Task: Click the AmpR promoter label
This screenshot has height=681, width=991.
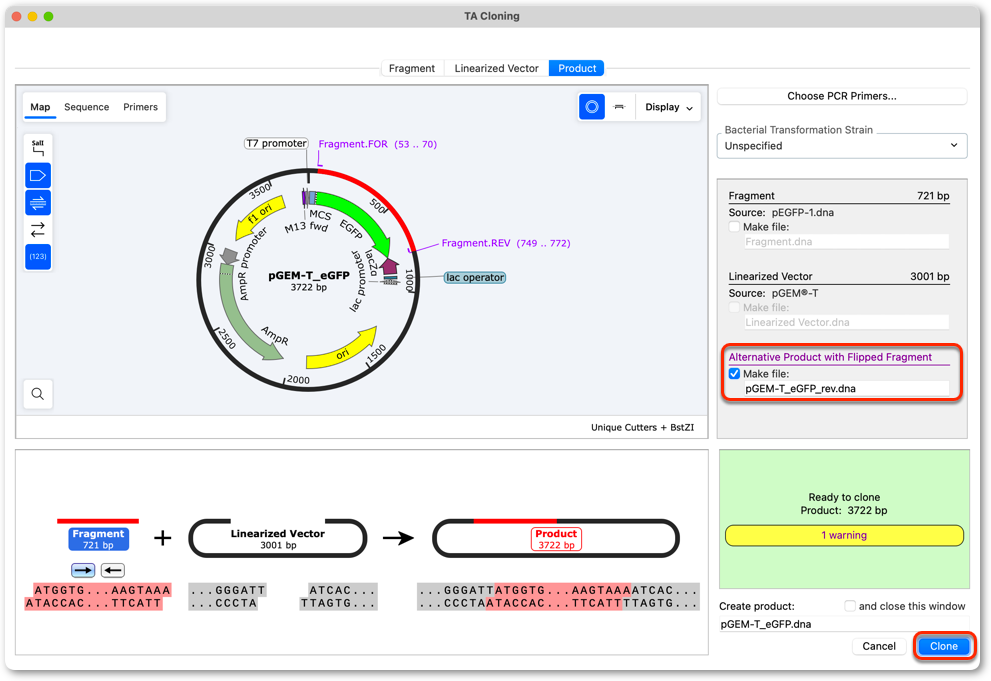Action: [252, 263]
